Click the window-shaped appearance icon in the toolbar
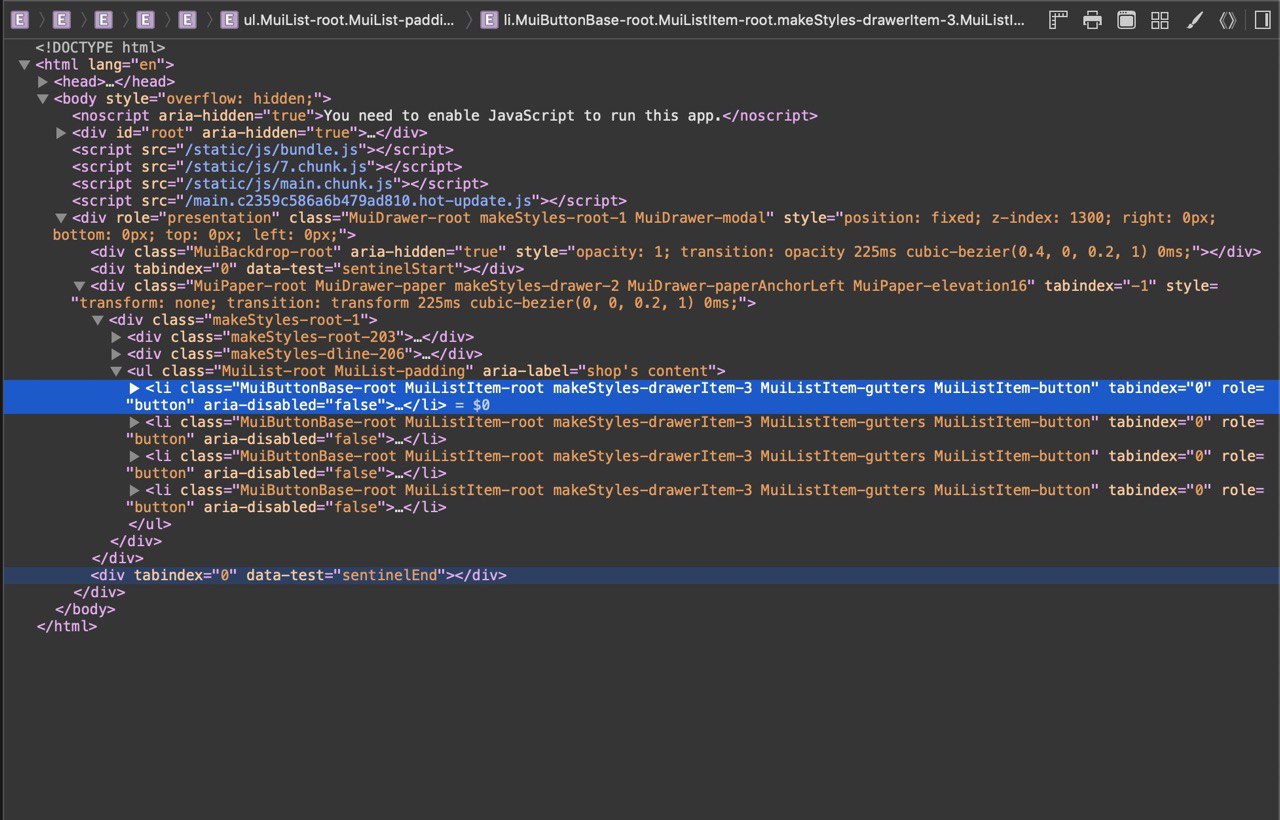This screenshot has width=1280, height=820. [x=1126, y=19]
